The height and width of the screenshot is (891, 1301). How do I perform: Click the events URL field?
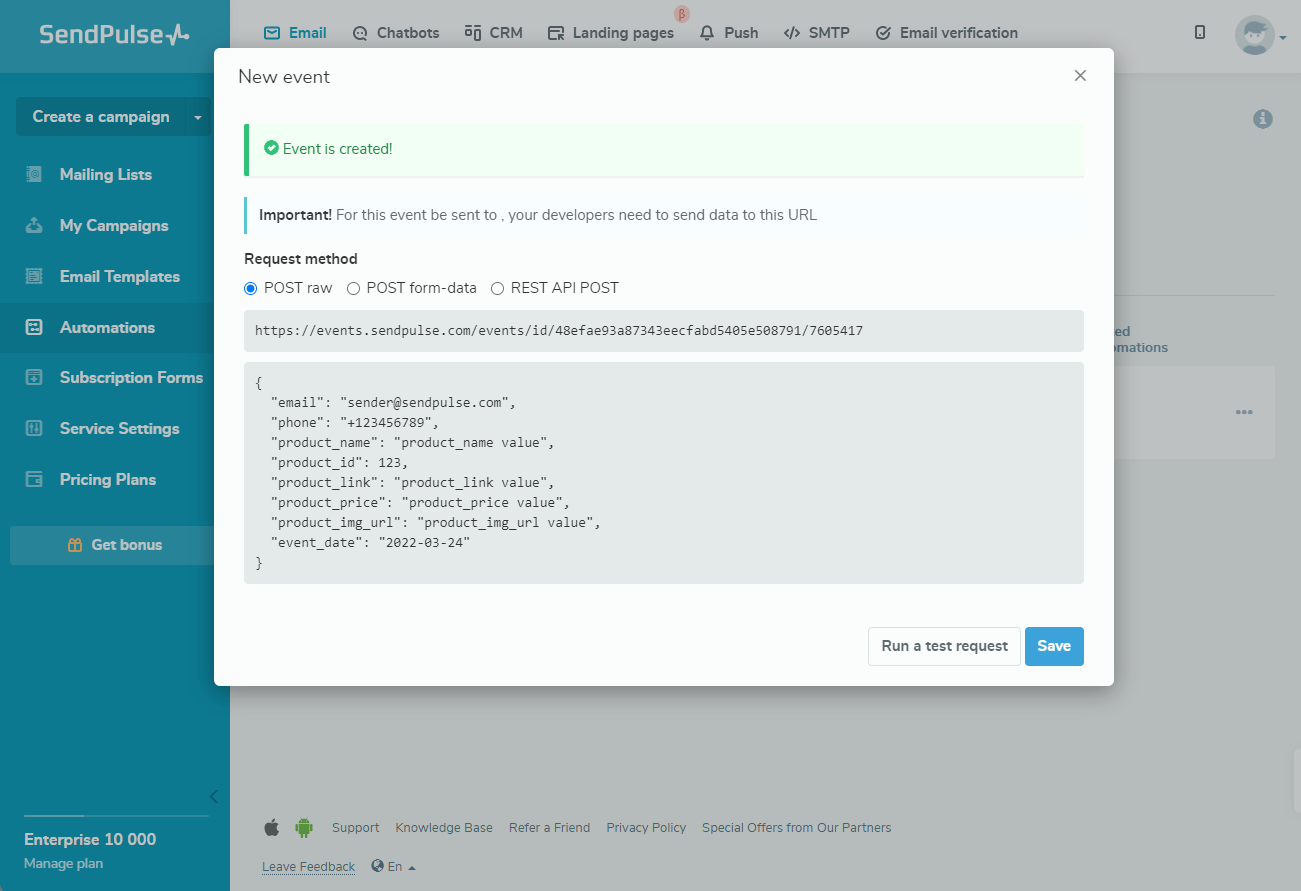[664, 331]
